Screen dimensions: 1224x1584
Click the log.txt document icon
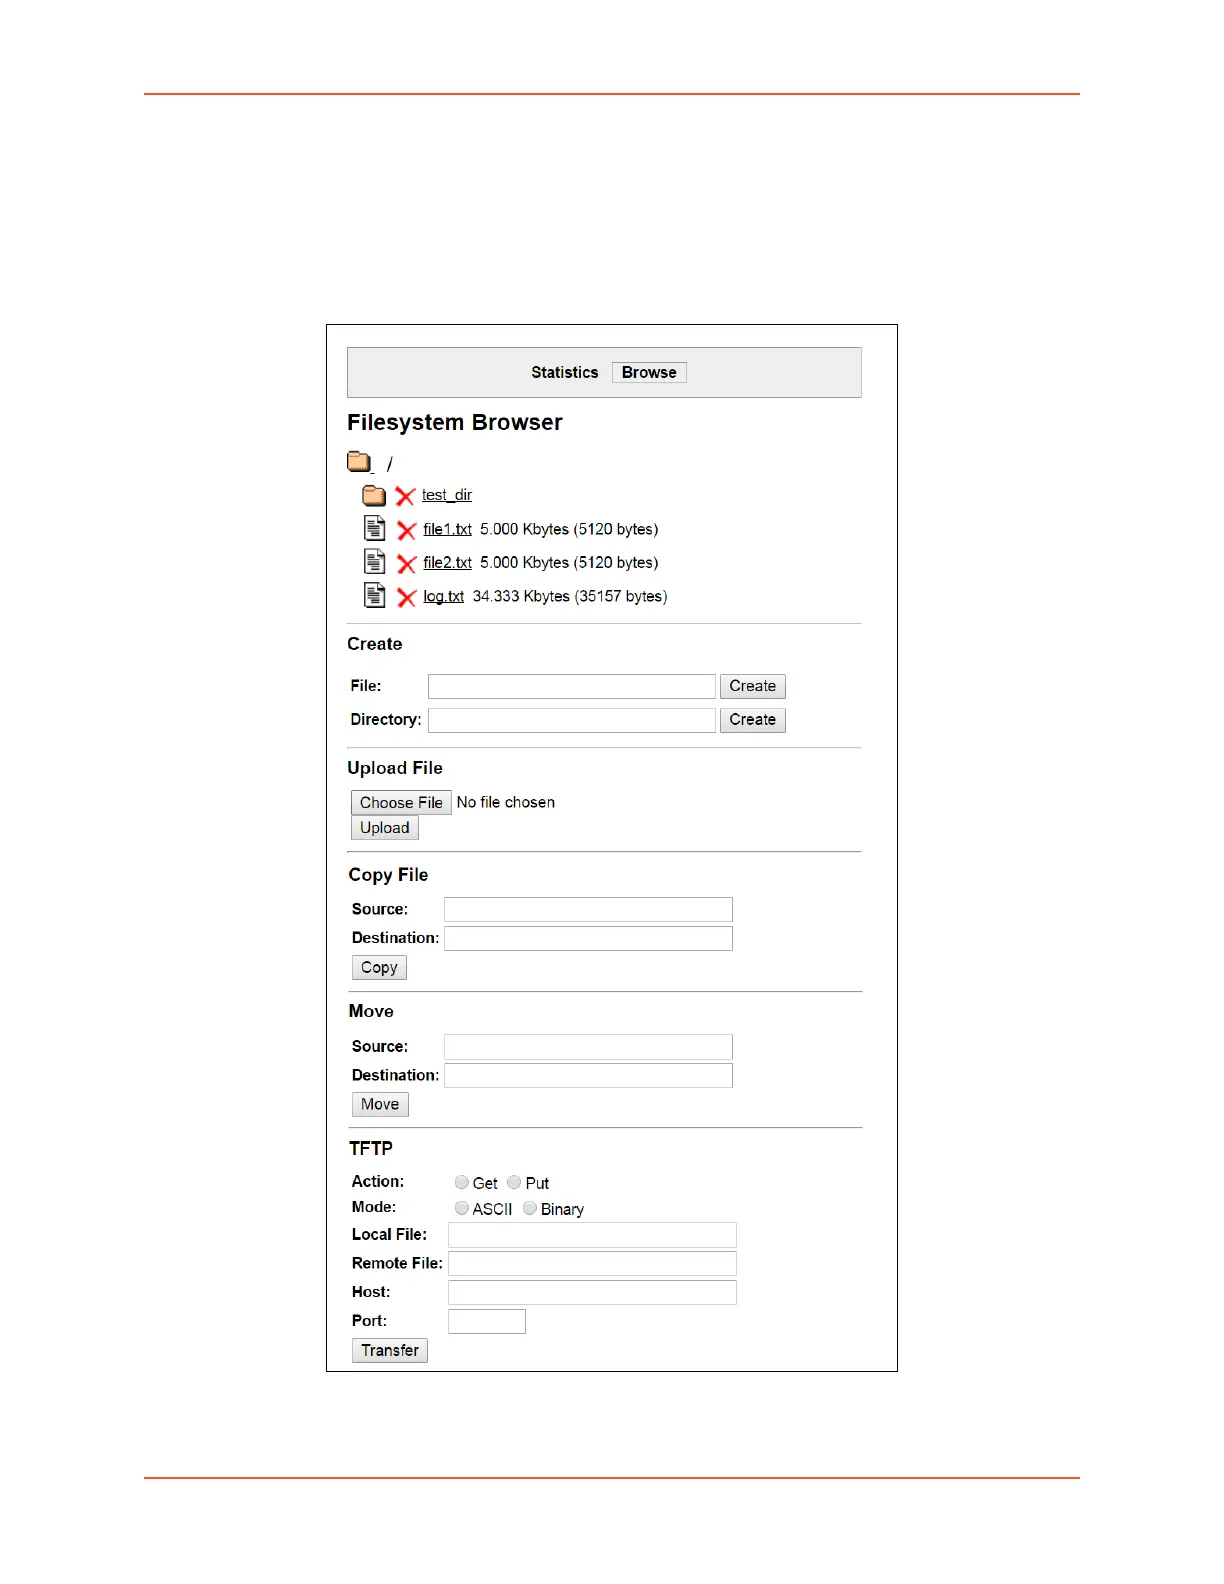[x=375, y=595]
